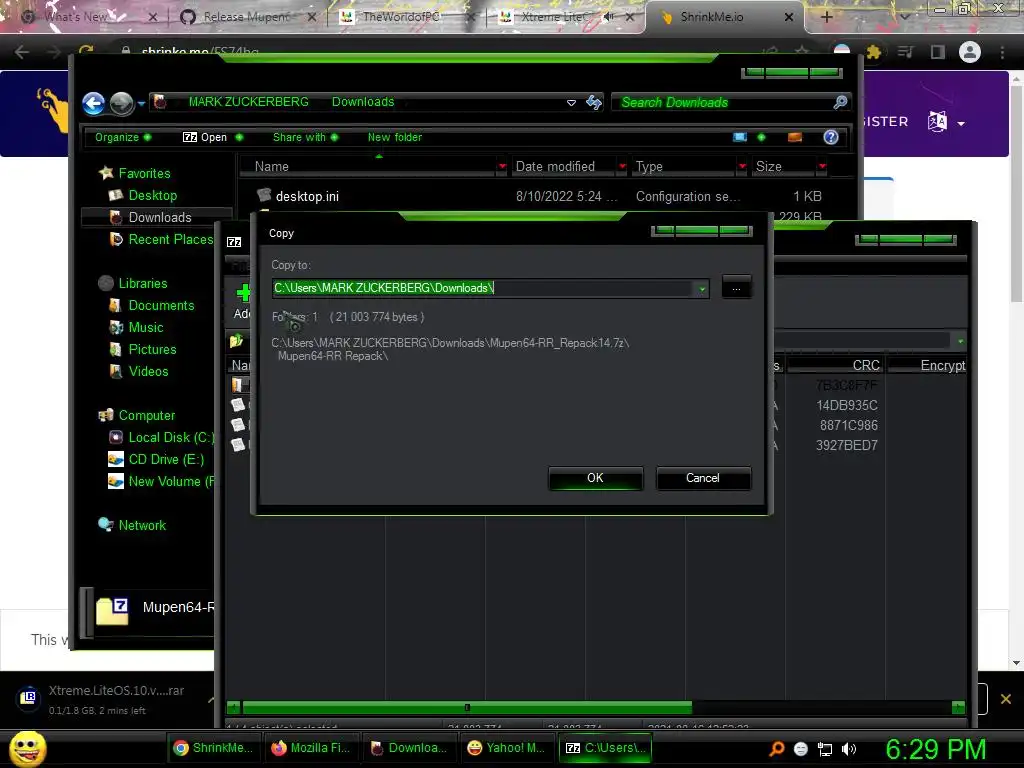The image size is (1024, 768).
Task: Click OK in the Copy dialog
Action: (596, 478)
